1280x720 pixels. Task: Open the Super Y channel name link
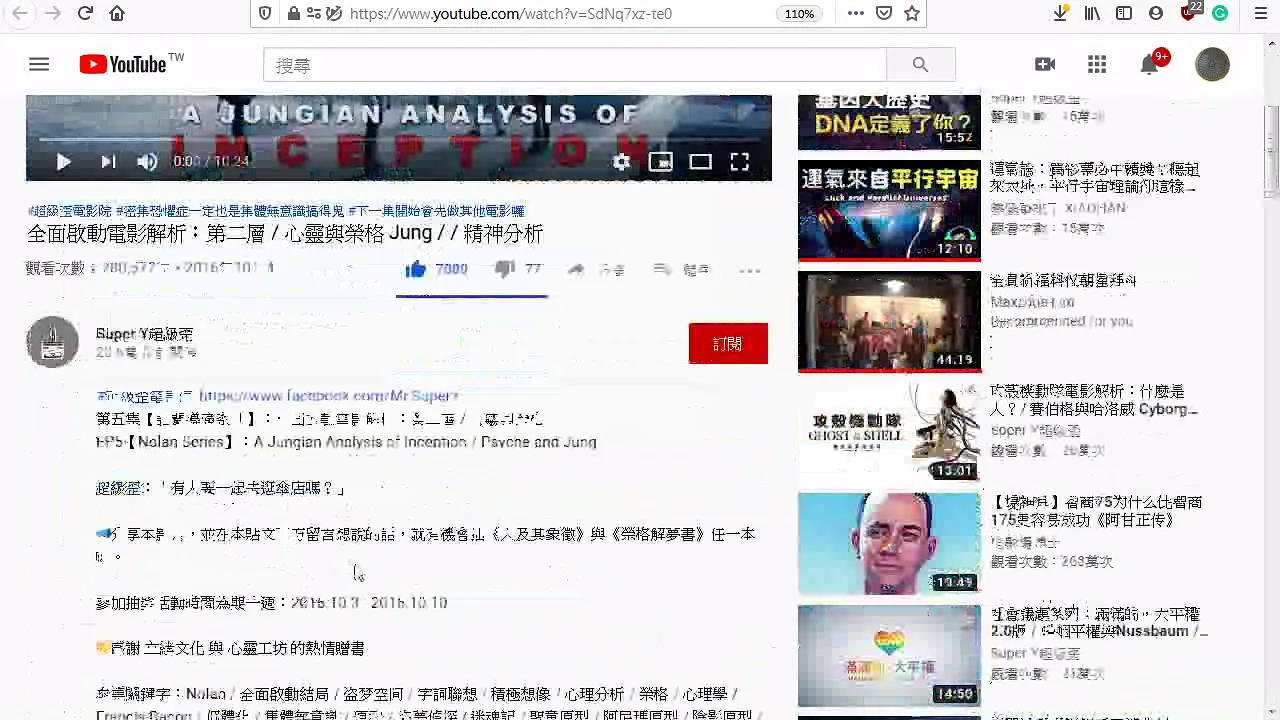point(144,334)
